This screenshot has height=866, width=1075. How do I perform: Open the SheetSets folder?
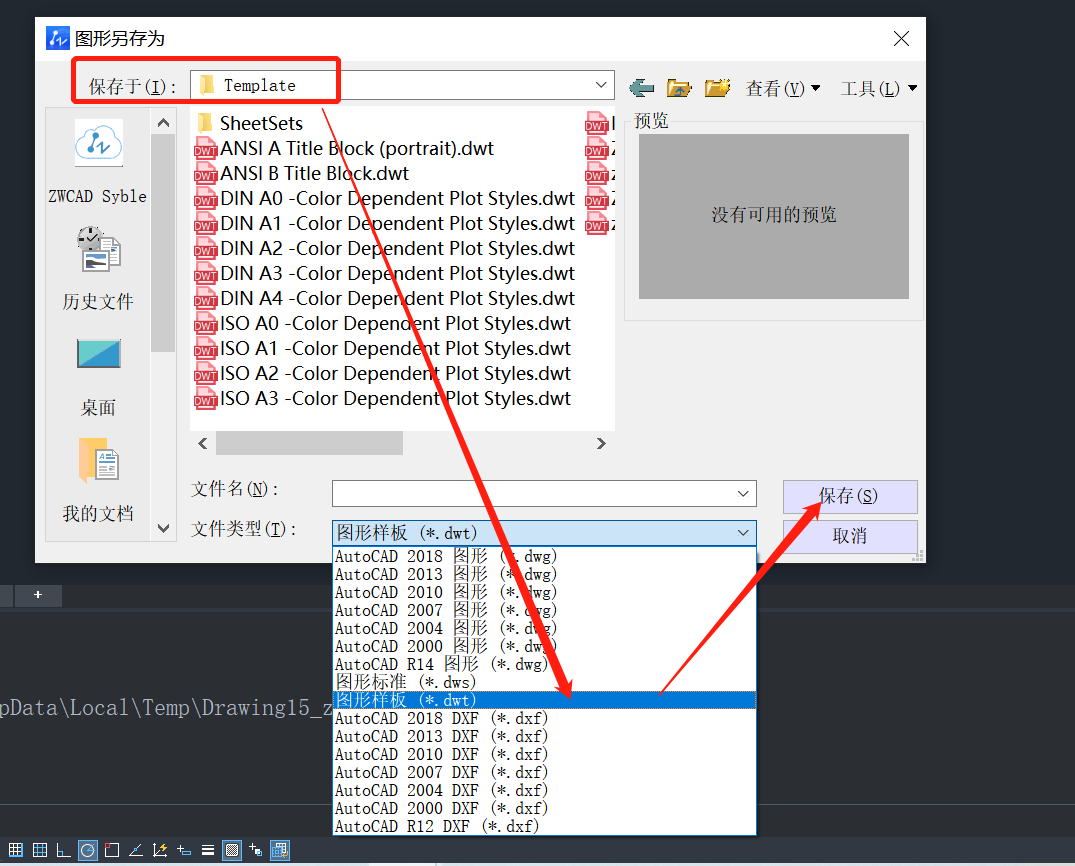(250, 123)
